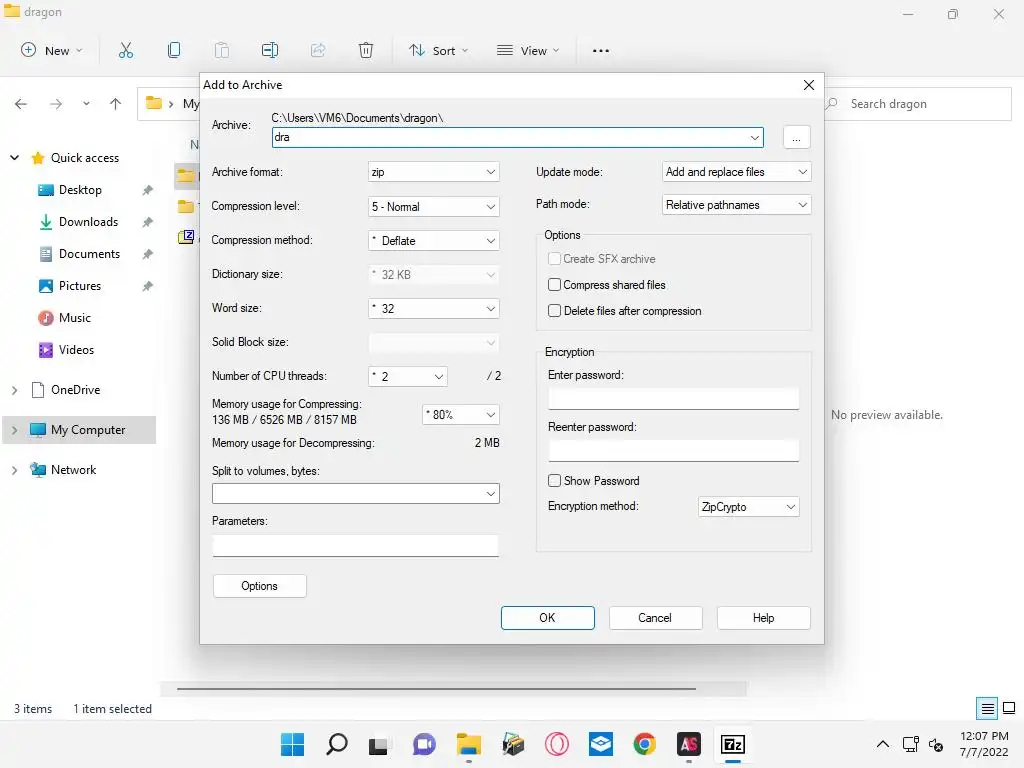Viewport: 1024px width, 768px height.
Task: Open the See more ellipsis menu in Explorer
Action: [x=600, y=50]
